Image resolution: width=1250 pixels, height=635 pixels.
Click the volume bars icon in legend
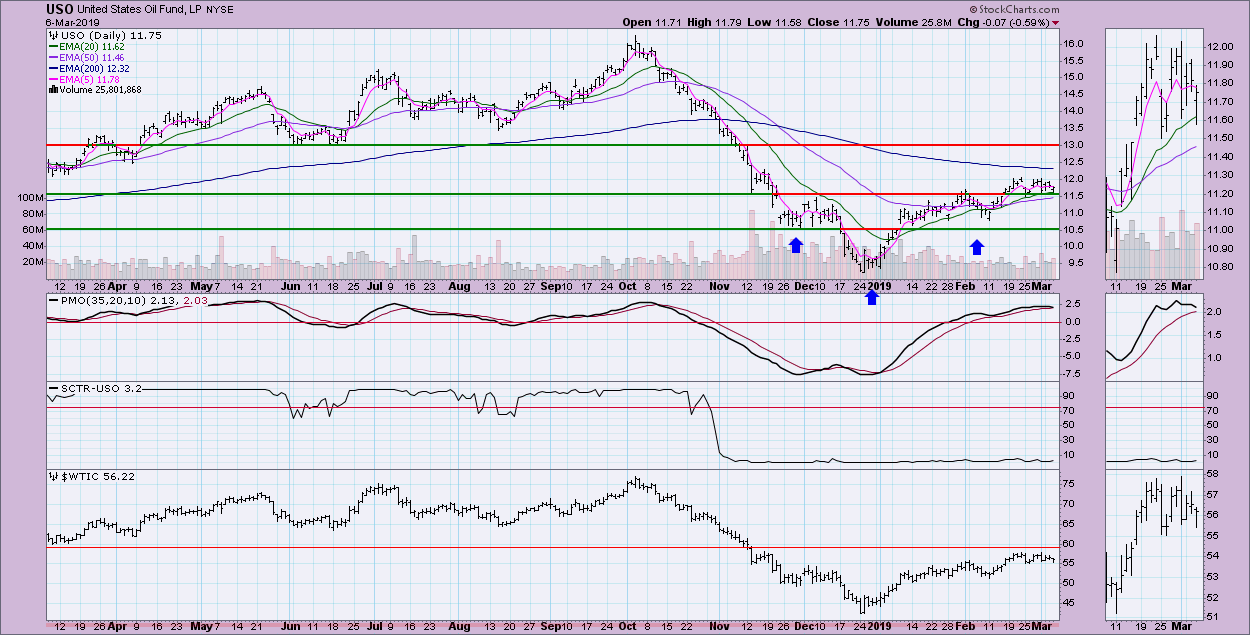click(52, 89)
